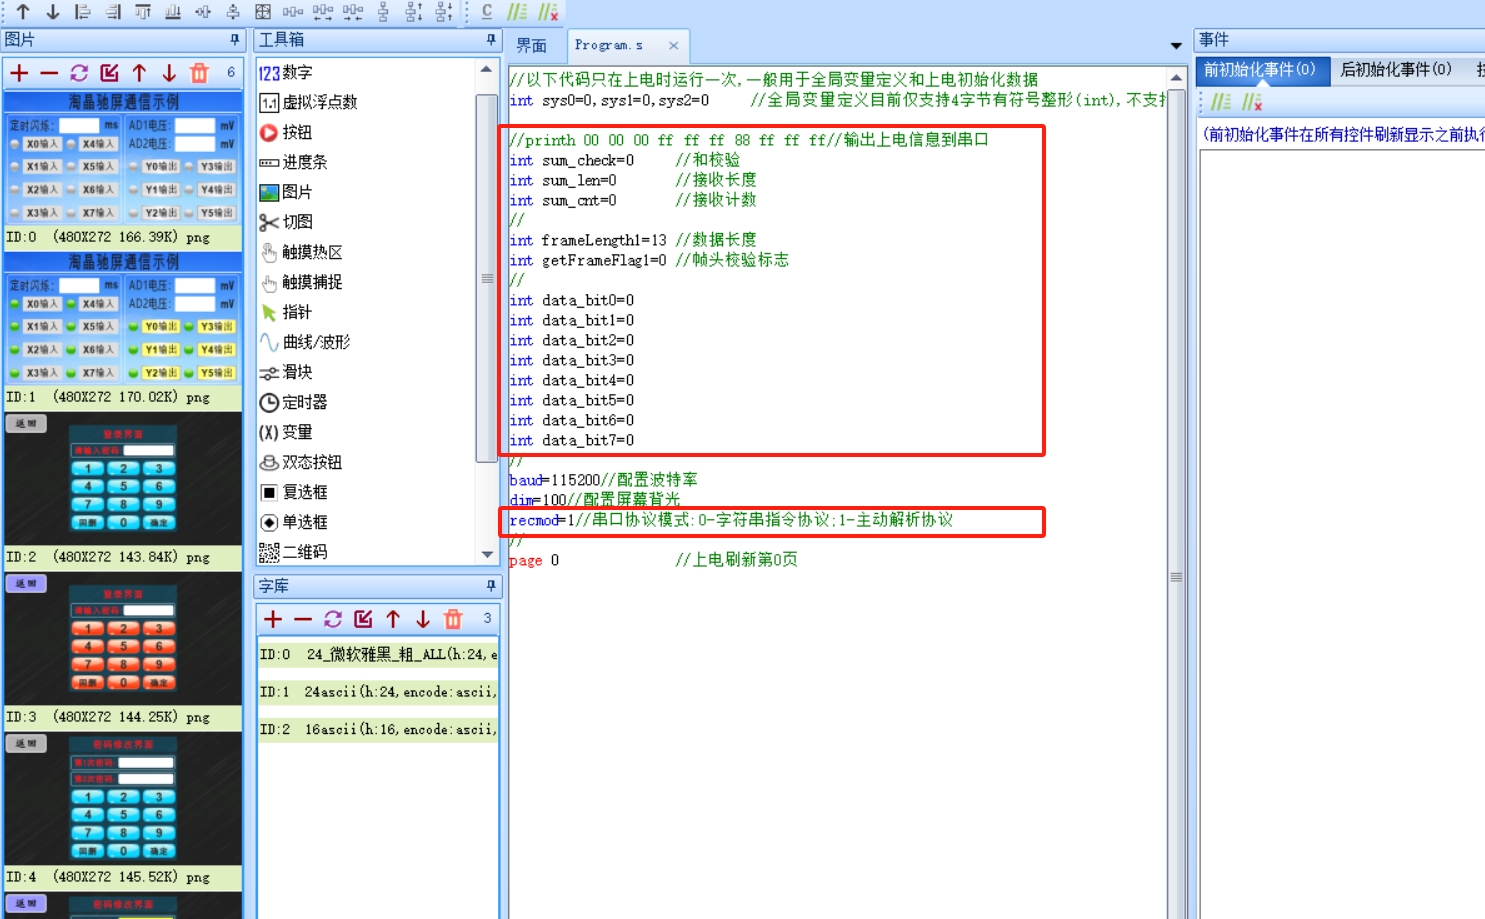Select the keypad picture thumbnail labeled ID:2

[123, 478]
